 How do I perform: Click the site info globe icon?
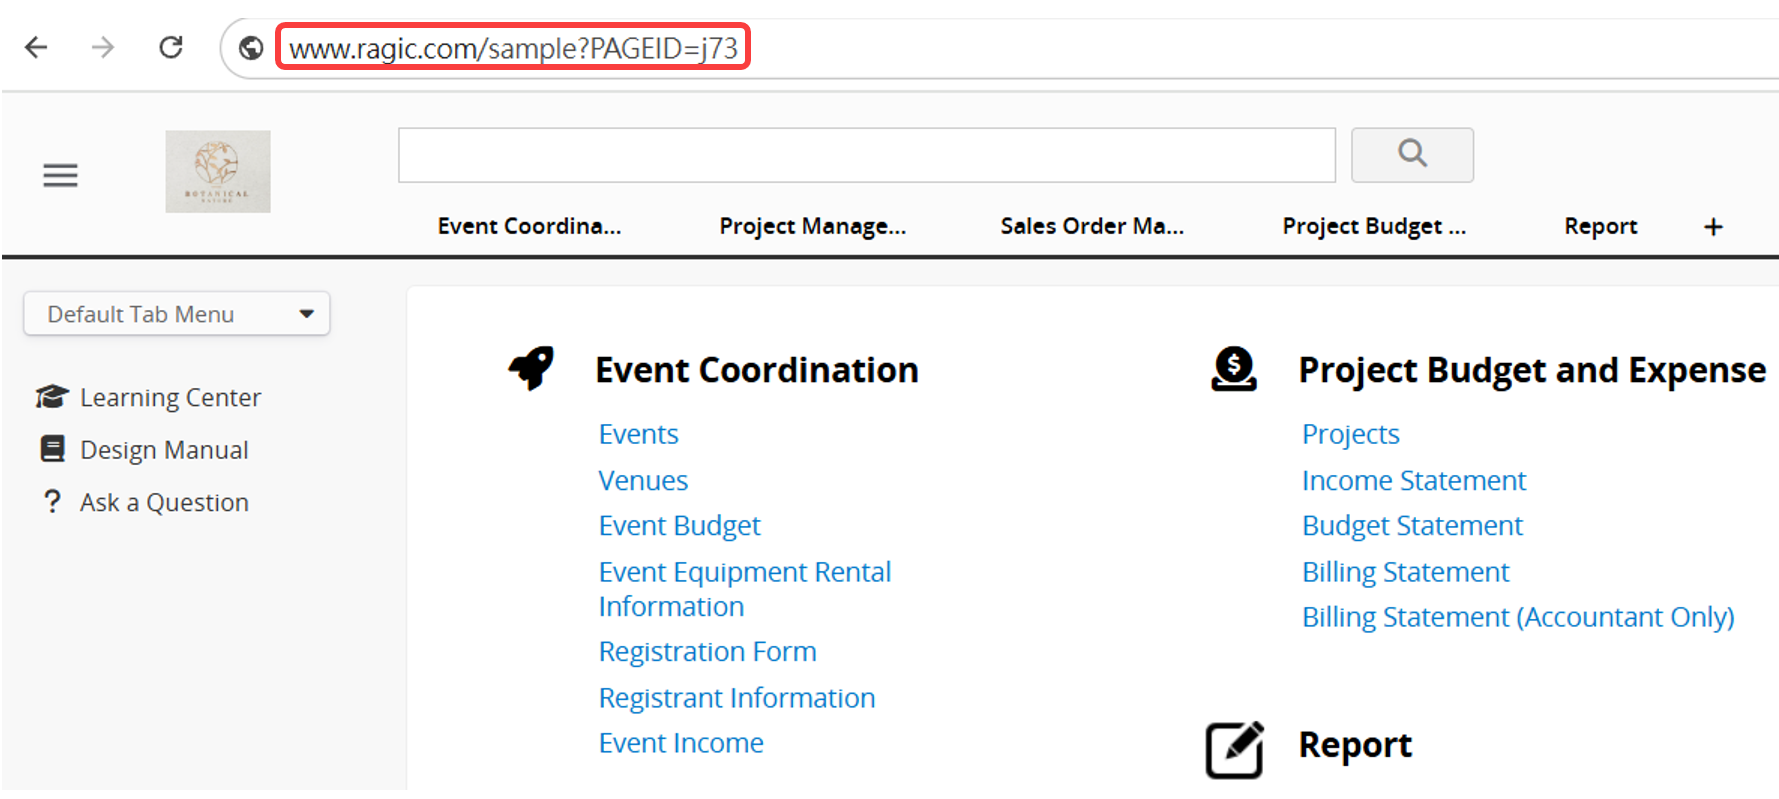251,48
